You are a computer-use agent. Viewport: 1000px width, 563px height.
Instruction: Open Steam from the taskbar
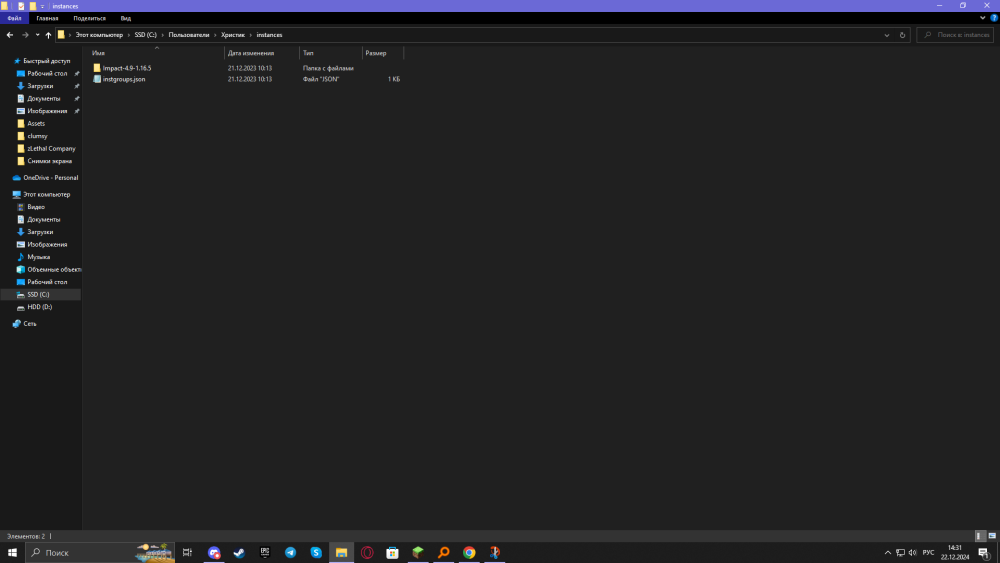pyautogui.click(x=239, y=553)
